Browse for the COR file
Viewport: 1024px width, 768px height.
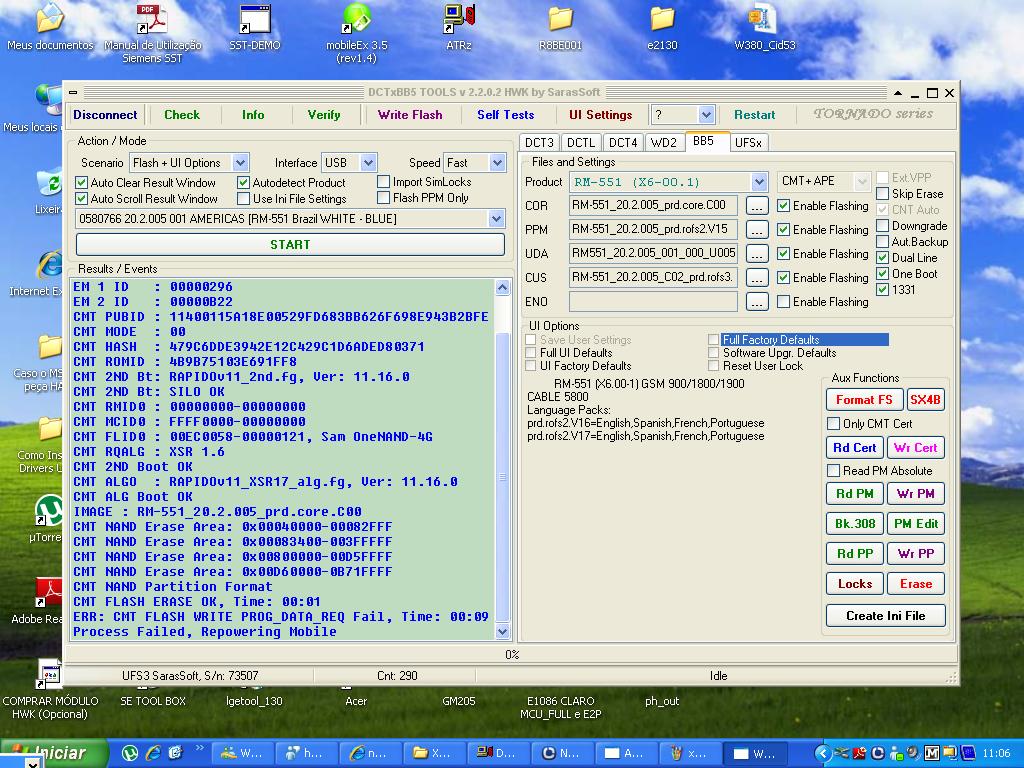pyautogui.click(x=756, y=206)
